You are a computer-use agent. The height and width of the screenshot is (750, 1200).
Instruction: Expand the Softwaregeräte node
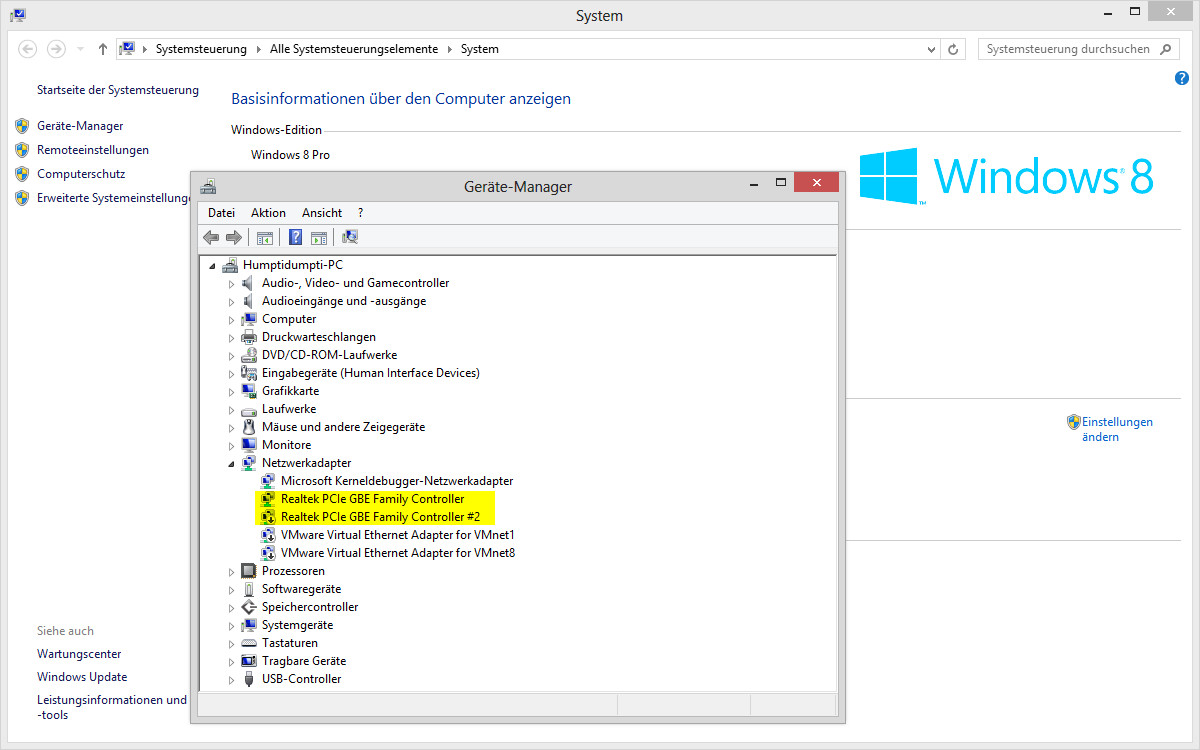coord(231,589)
